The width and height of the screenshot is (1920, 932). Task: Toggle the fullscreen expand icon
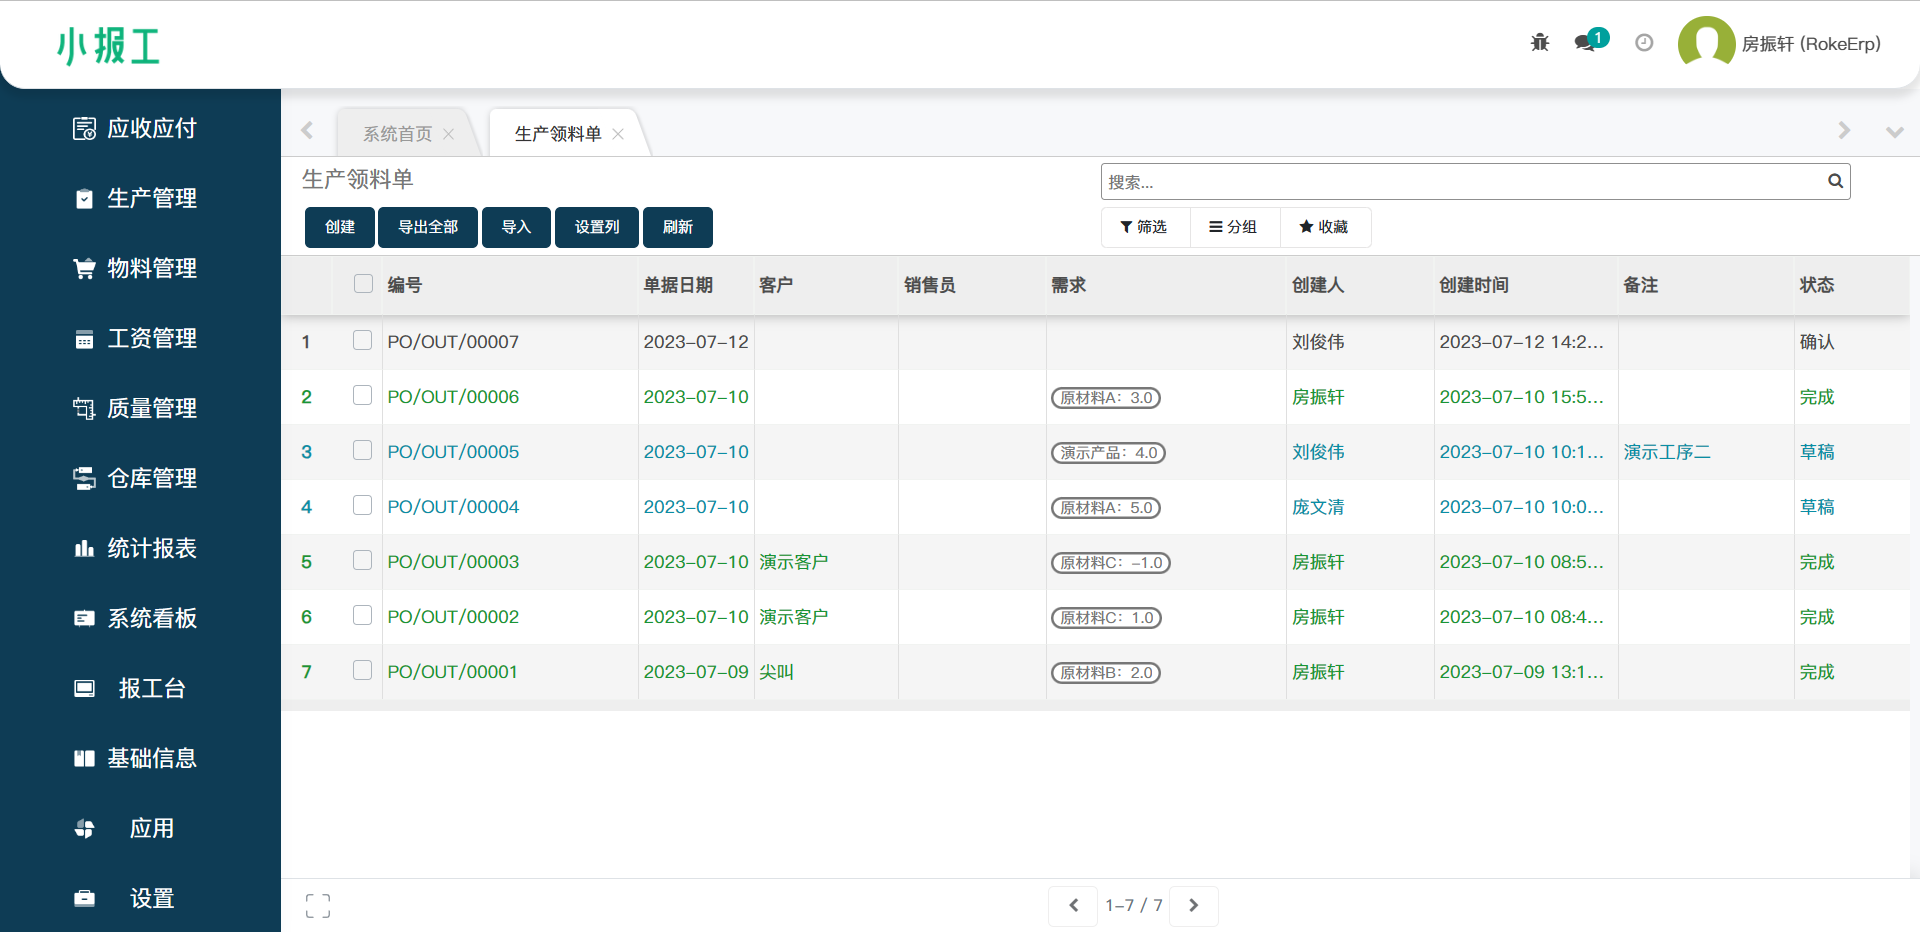318,906
